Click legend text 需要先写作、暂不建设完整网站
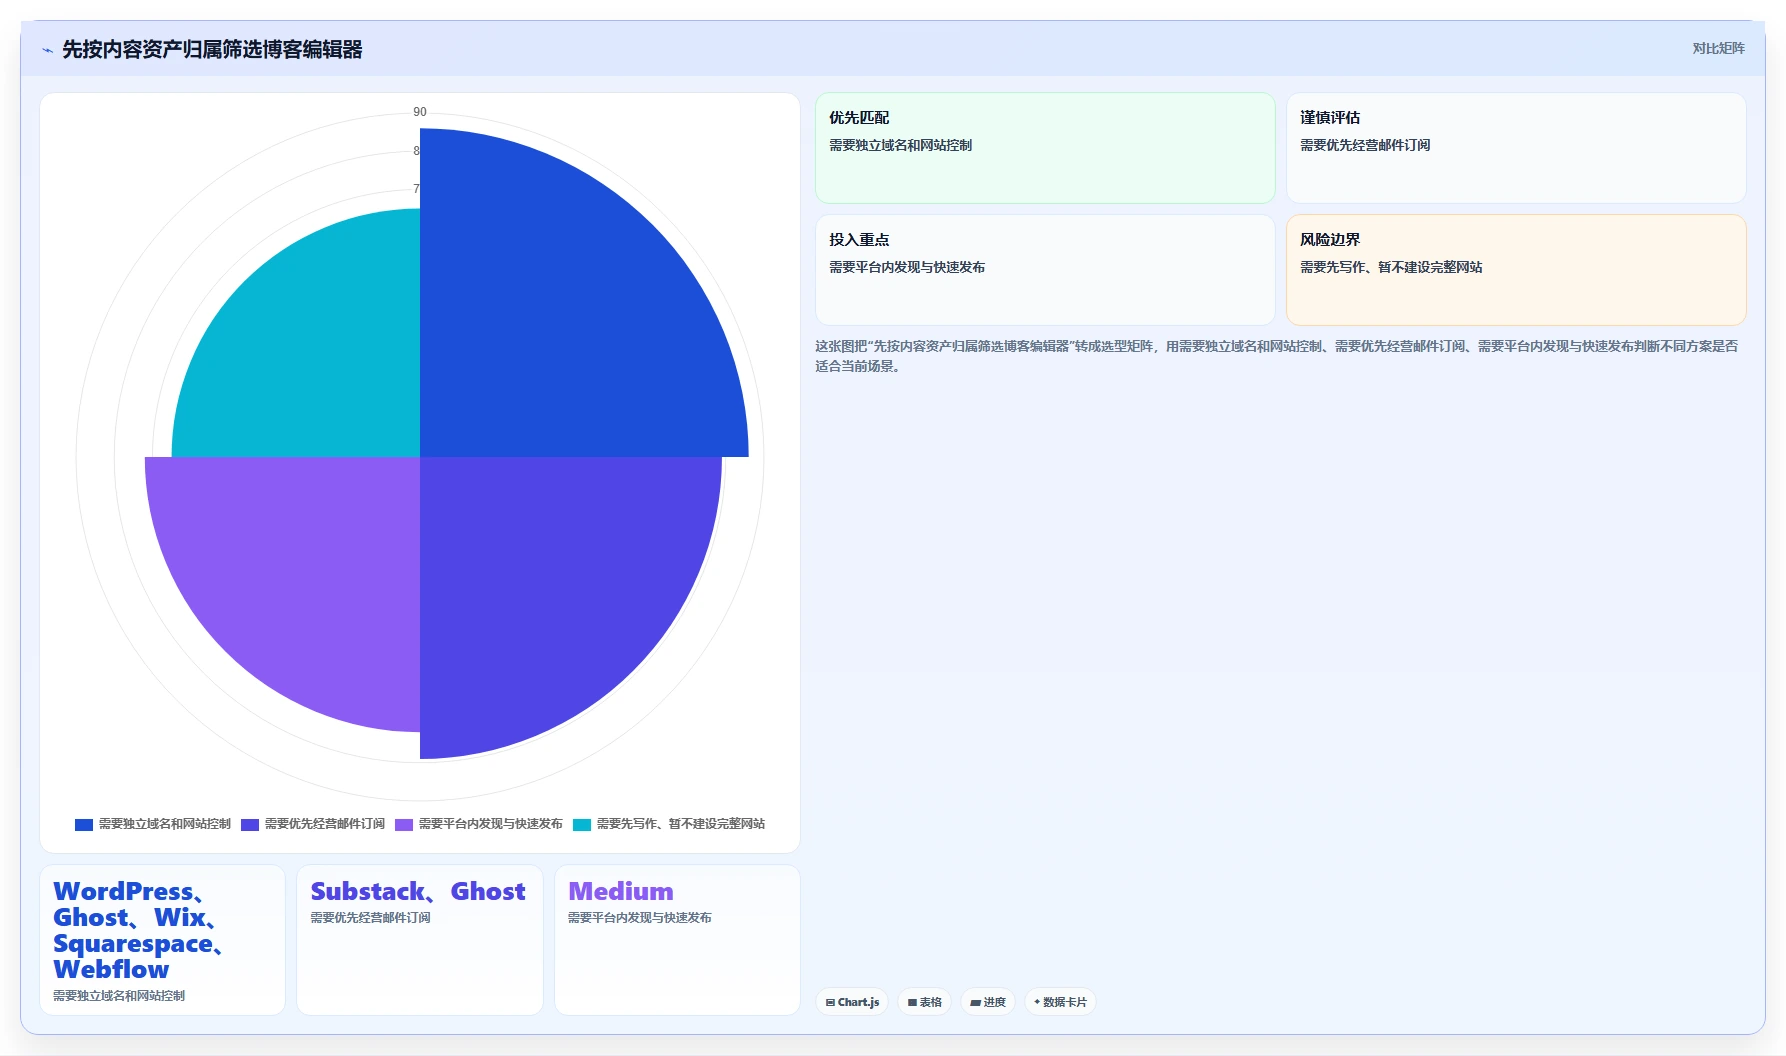 (x=681, y=824)
